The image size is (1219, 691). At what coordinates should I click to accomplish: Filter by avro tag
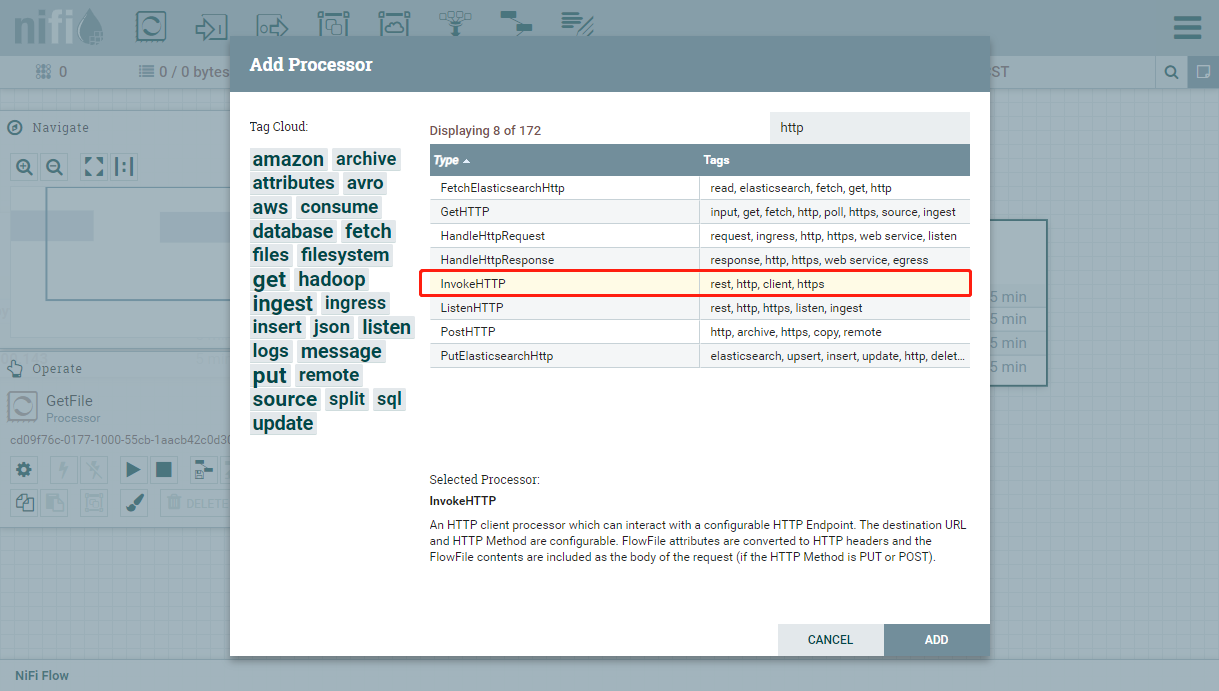[x=365, y=183]
